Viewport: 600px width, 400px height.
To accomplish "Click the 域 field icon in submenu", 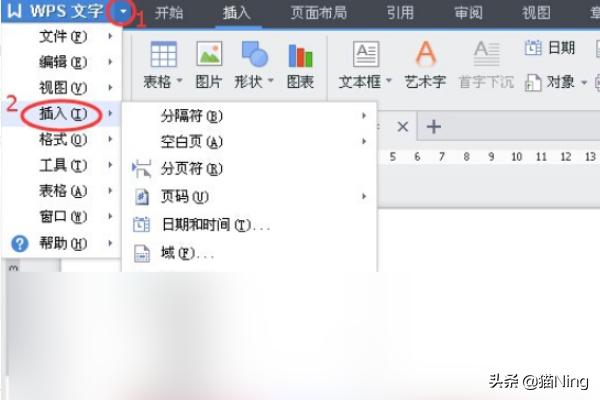I will (142, 253).
